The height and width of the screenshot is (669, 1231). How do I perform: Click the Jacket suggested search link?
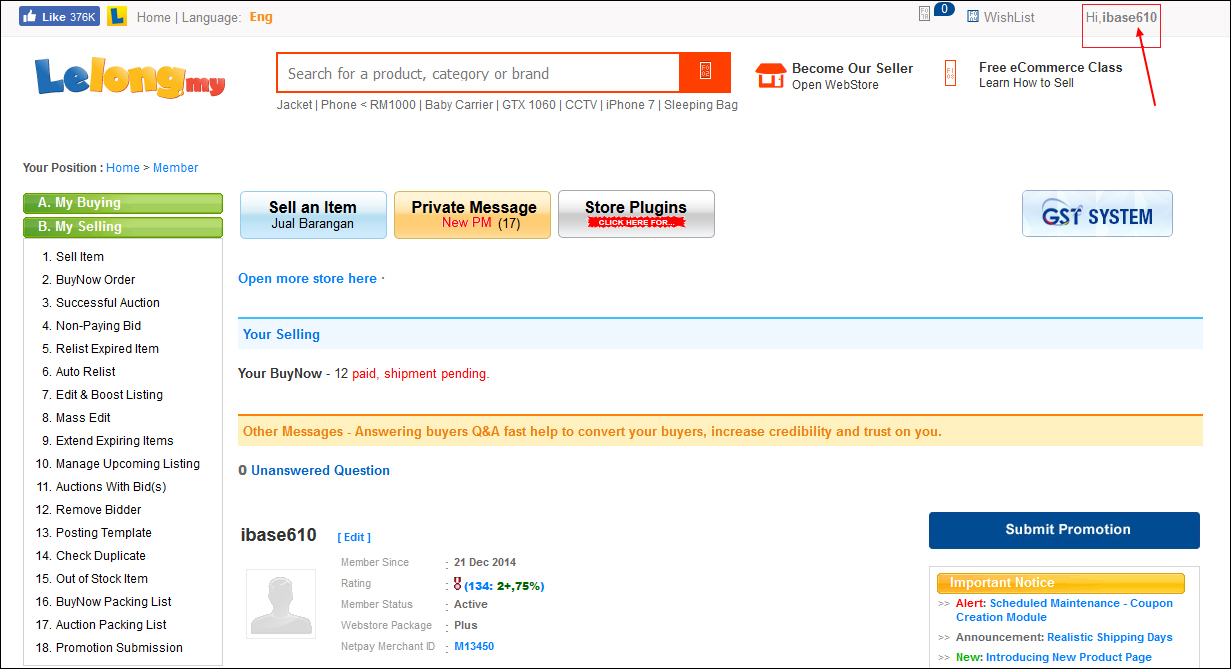coord(295,105)
